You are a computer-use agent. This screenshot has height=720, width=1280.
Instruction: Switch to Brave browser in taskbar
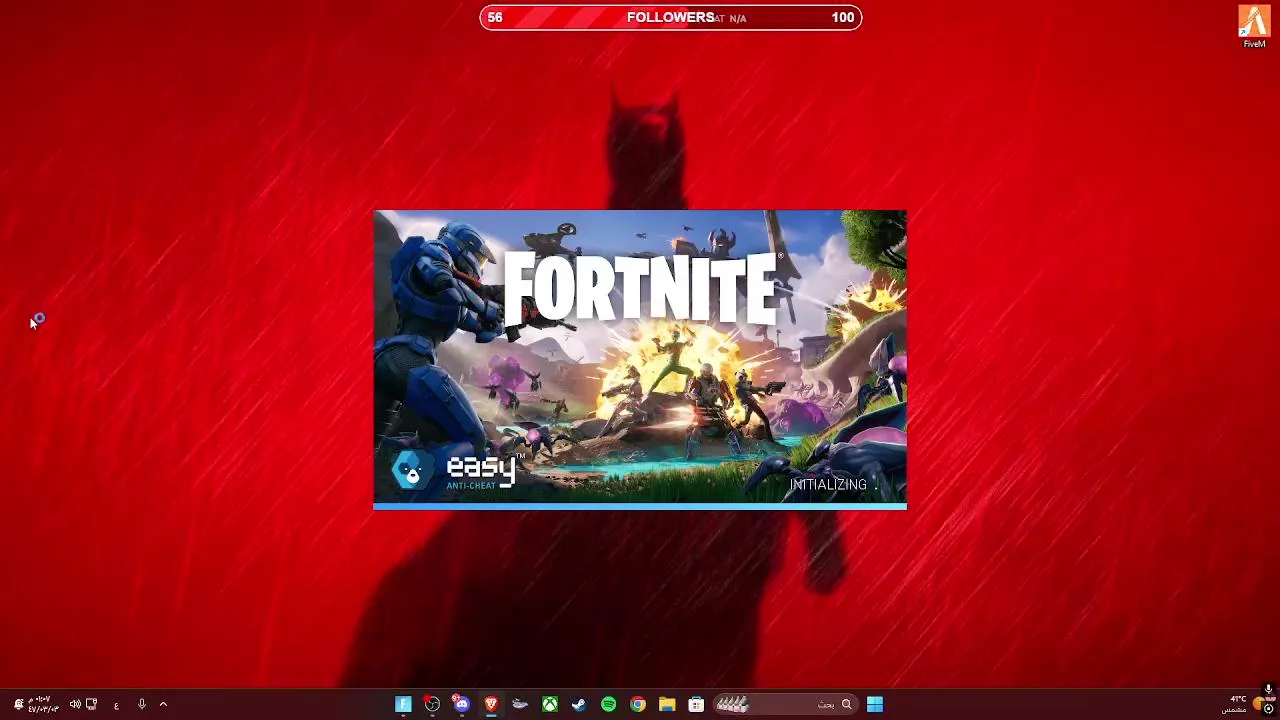(x=491, y=704)
